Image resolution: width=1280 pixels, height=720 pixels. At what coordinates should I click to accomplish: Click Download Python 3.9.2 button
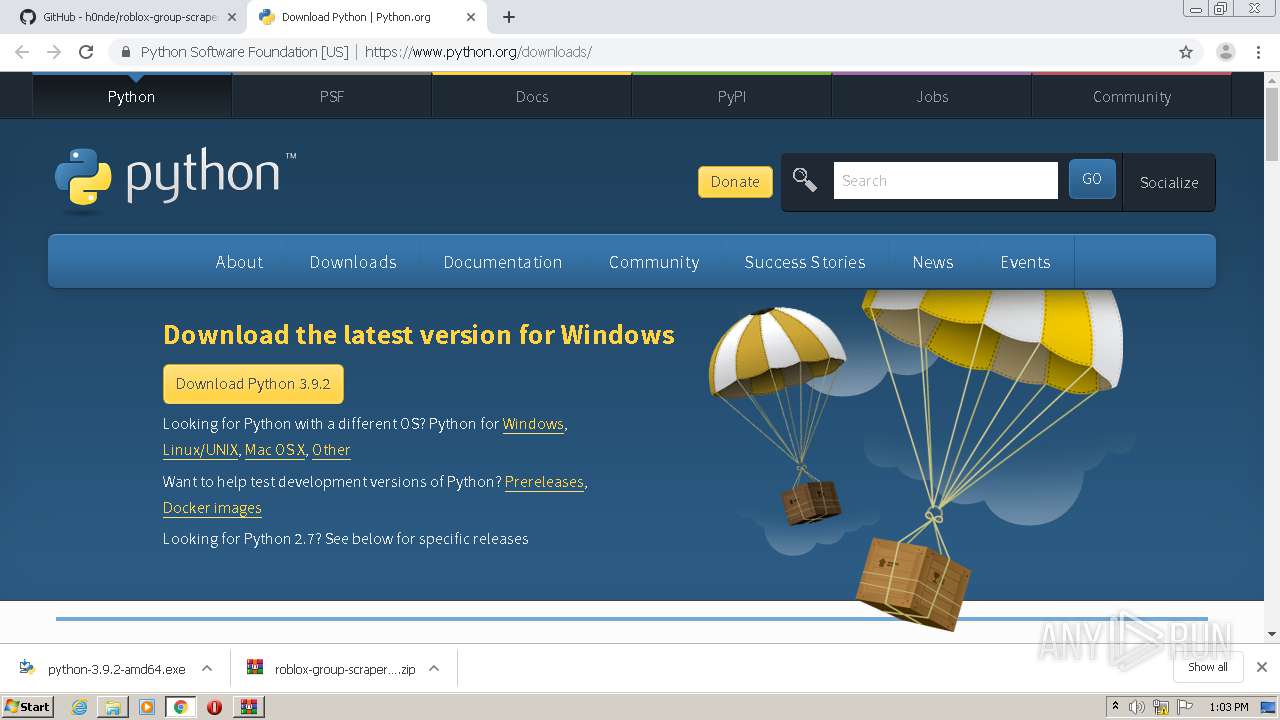253,384
